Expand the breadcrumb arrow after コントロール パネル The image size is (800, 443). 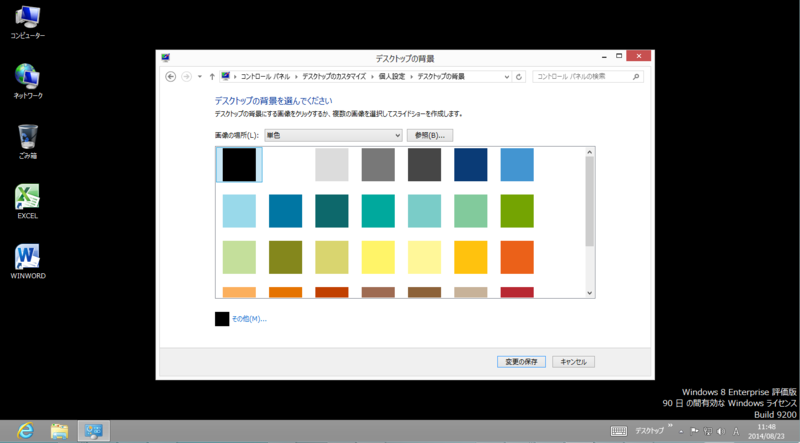click(x=296, y=77)
